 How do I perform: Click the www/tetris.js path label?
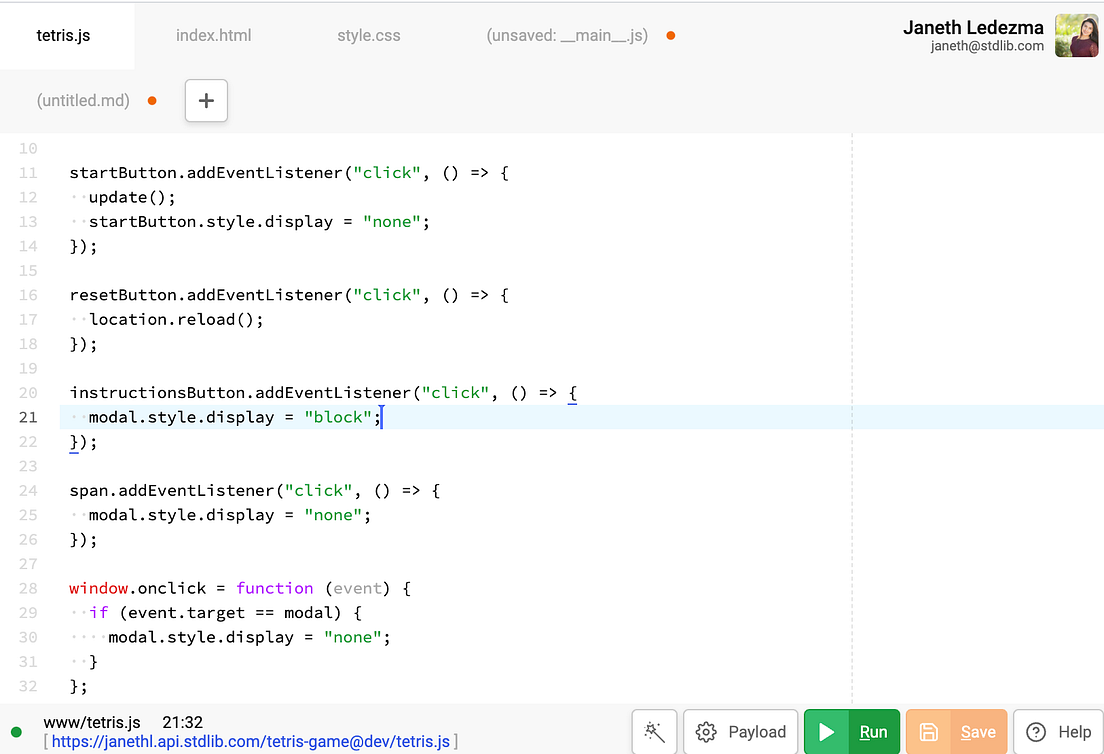point(90,722)
